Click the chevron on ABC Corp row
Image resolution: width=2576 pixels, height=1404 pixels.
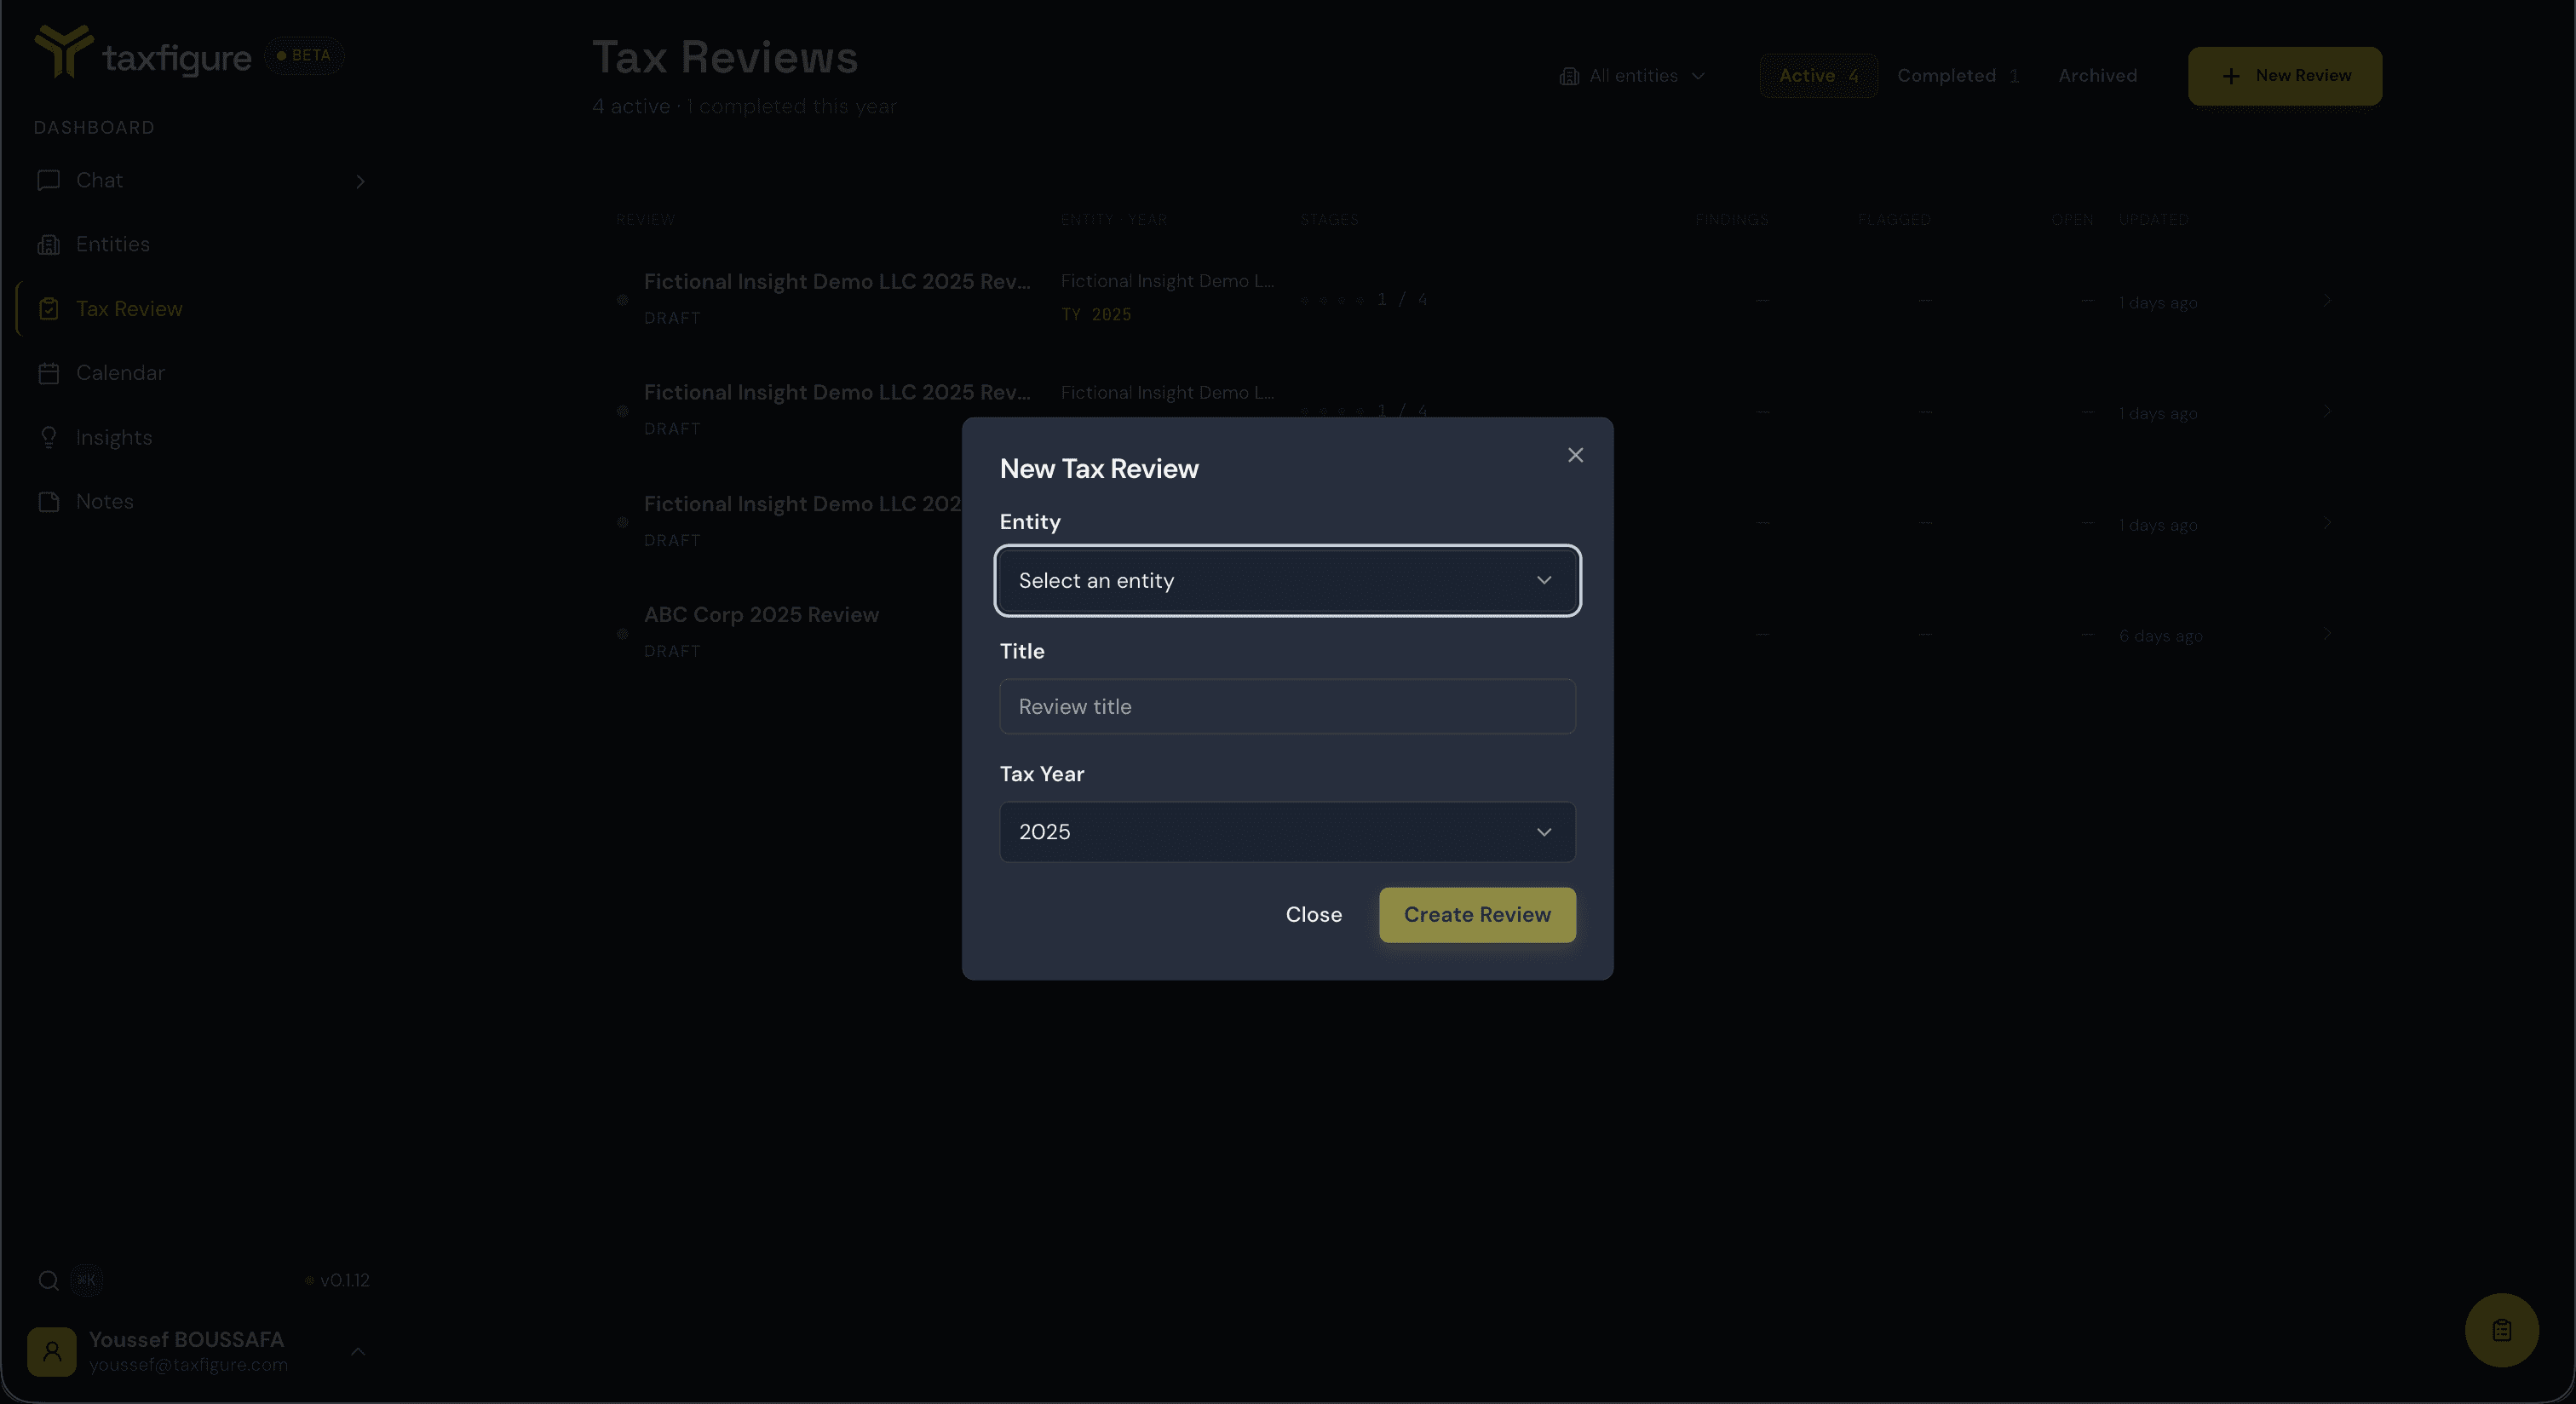coord(2327,633)
